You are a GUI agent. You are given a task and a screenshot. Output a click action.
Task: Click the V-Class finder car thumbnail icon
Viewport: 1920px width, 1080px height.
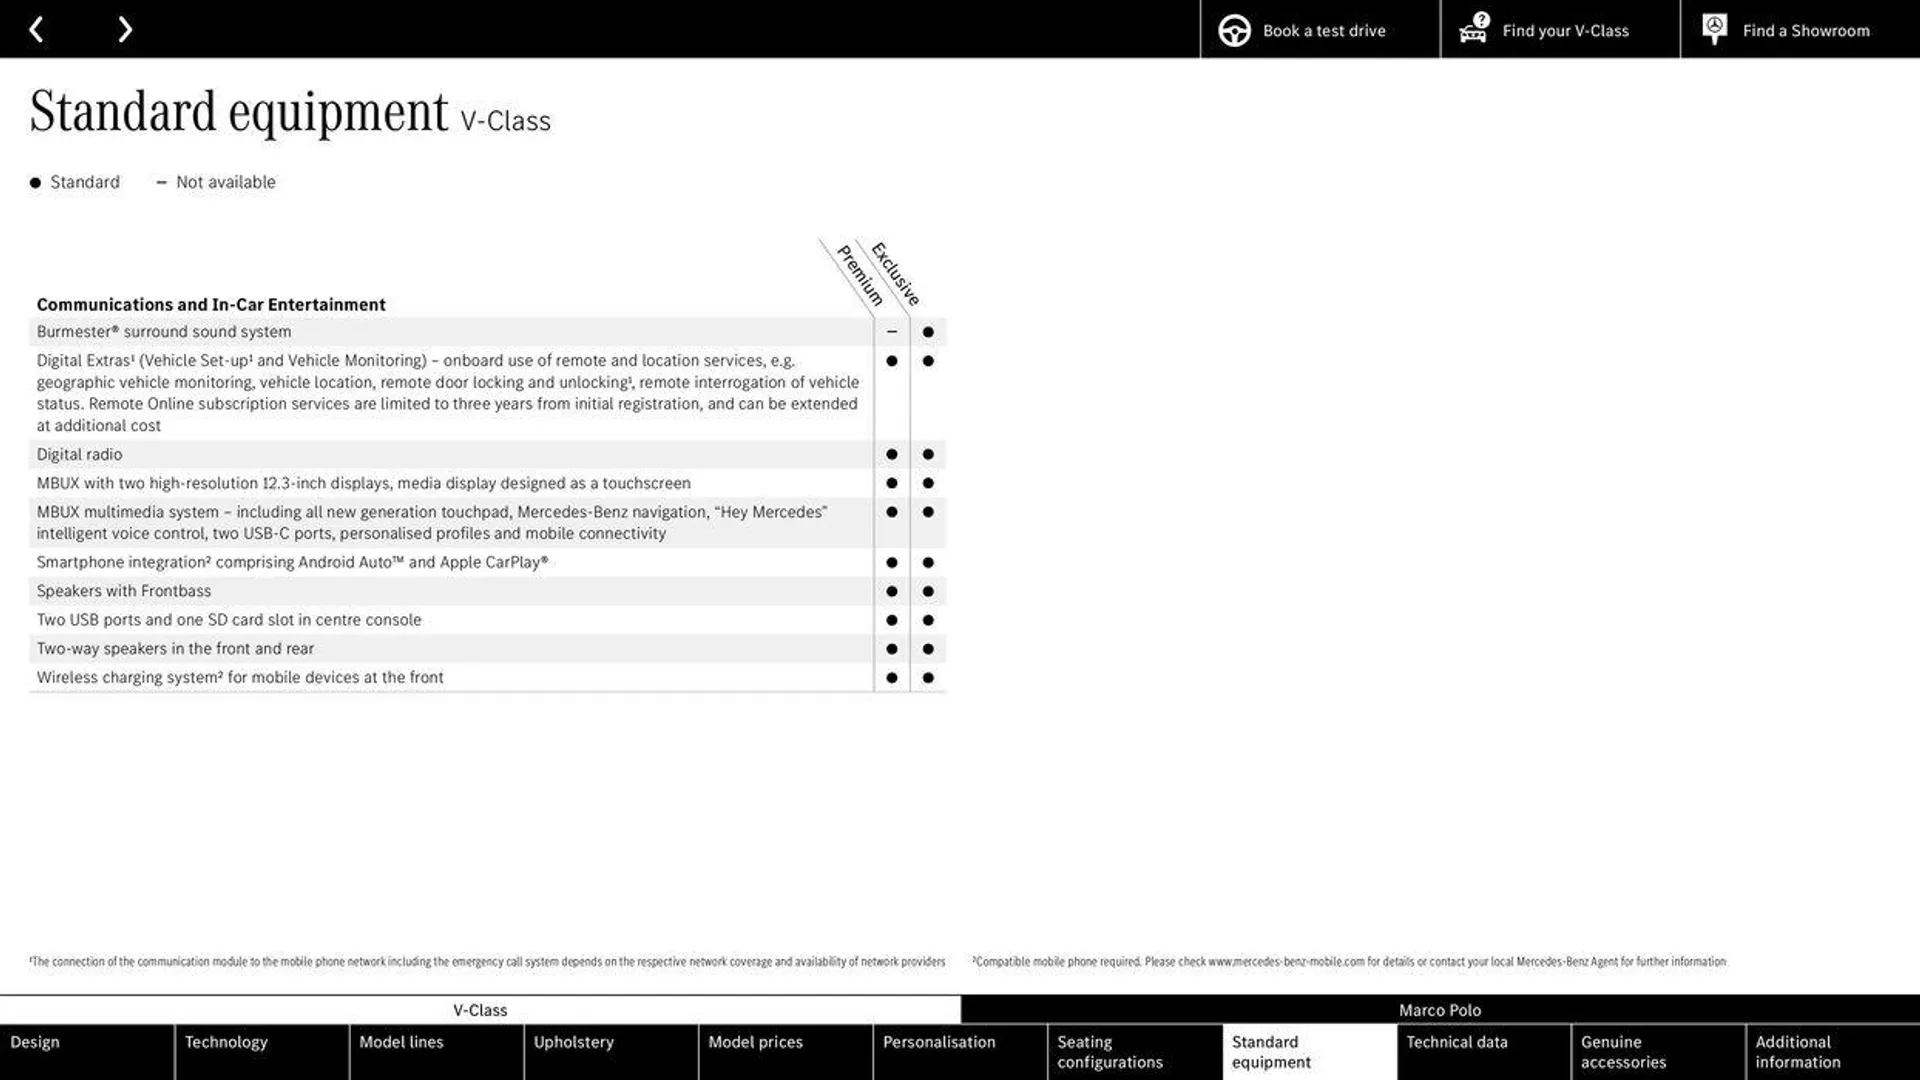[x=1474, y=29]
